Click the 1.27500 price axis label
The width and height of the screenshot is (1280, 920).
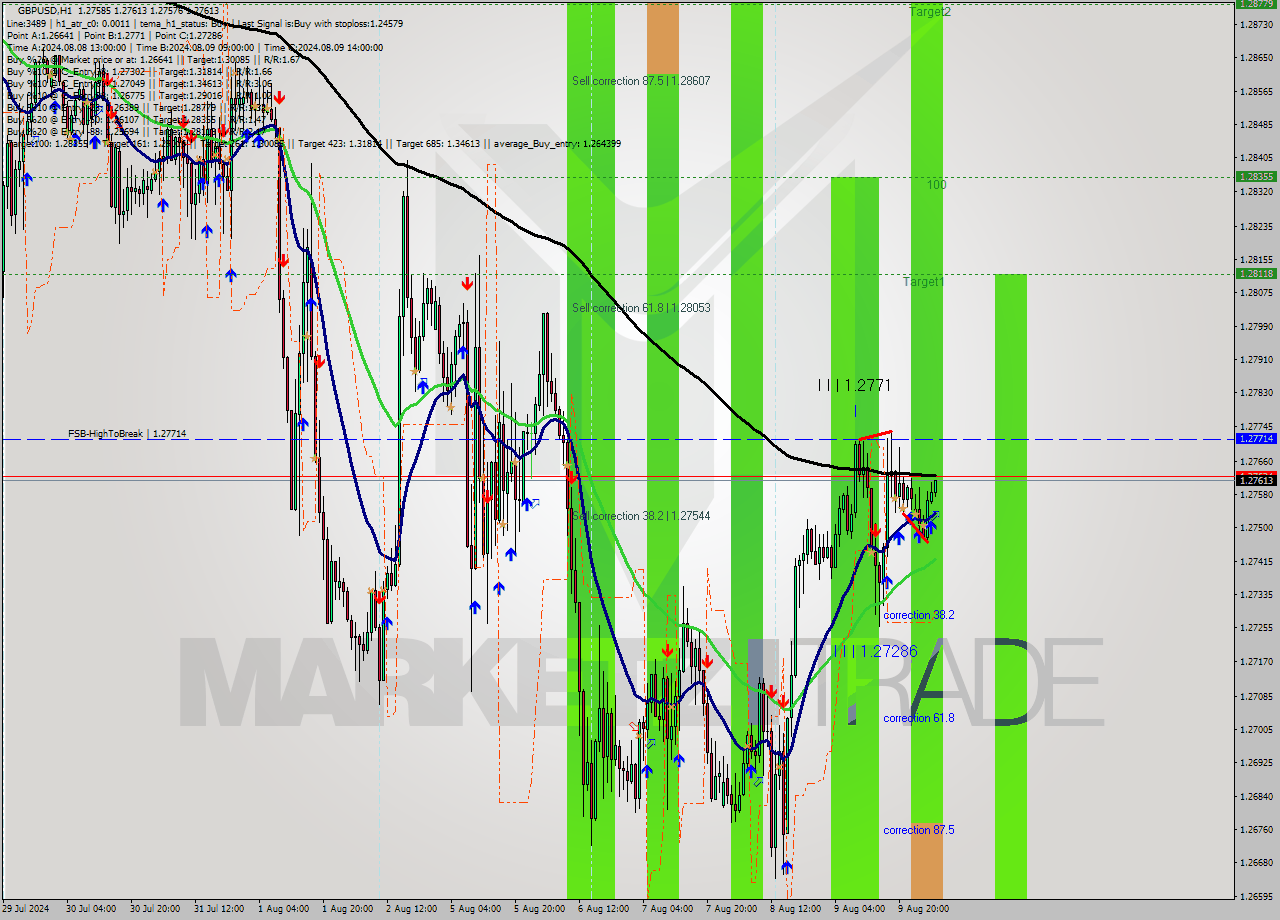[x=1255, y=527]
